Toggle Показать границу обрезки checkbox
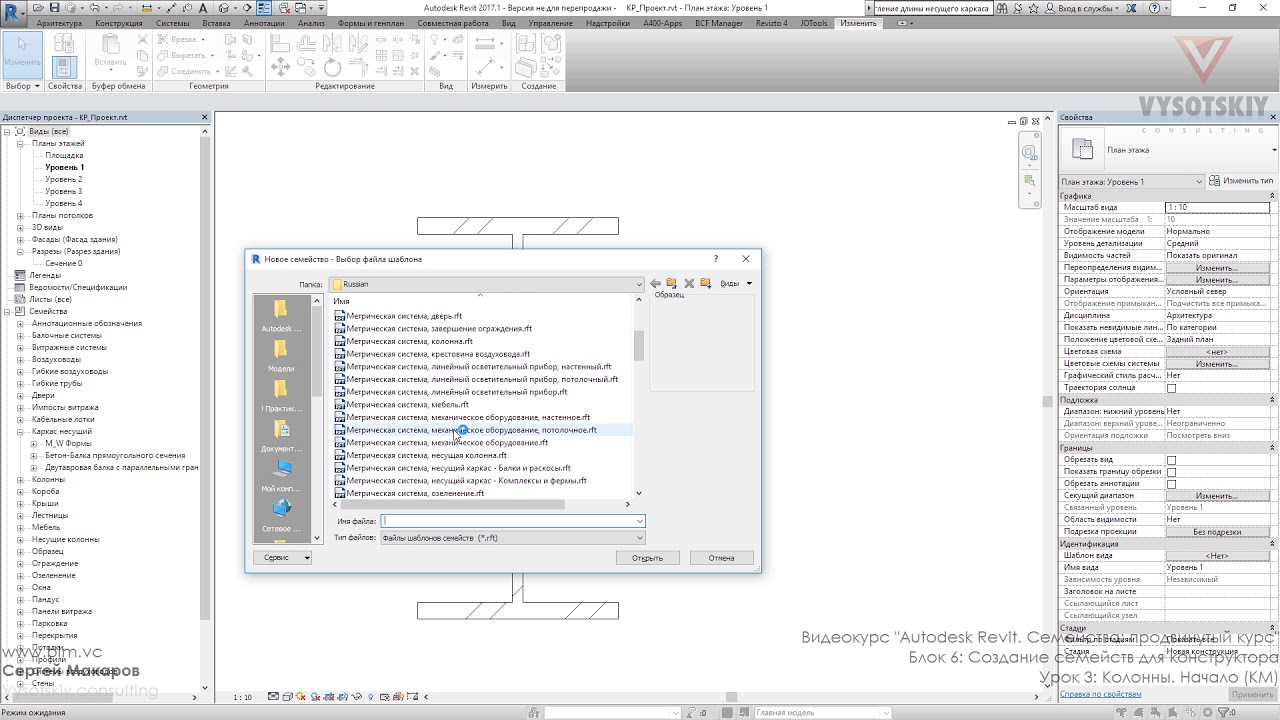The width and height of the screenshot is (1280, 720). 1171,472
